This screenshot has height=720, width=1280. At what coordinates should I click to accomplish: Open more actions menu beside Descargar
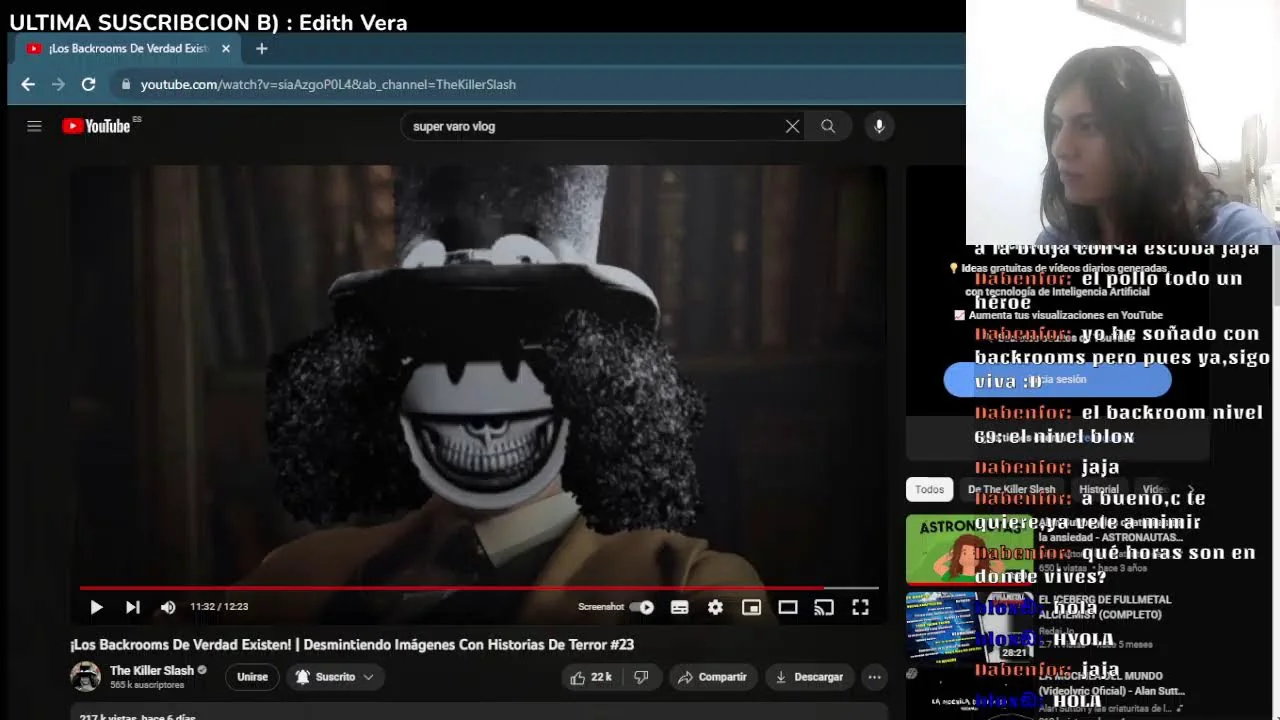(x=874, y=677)
